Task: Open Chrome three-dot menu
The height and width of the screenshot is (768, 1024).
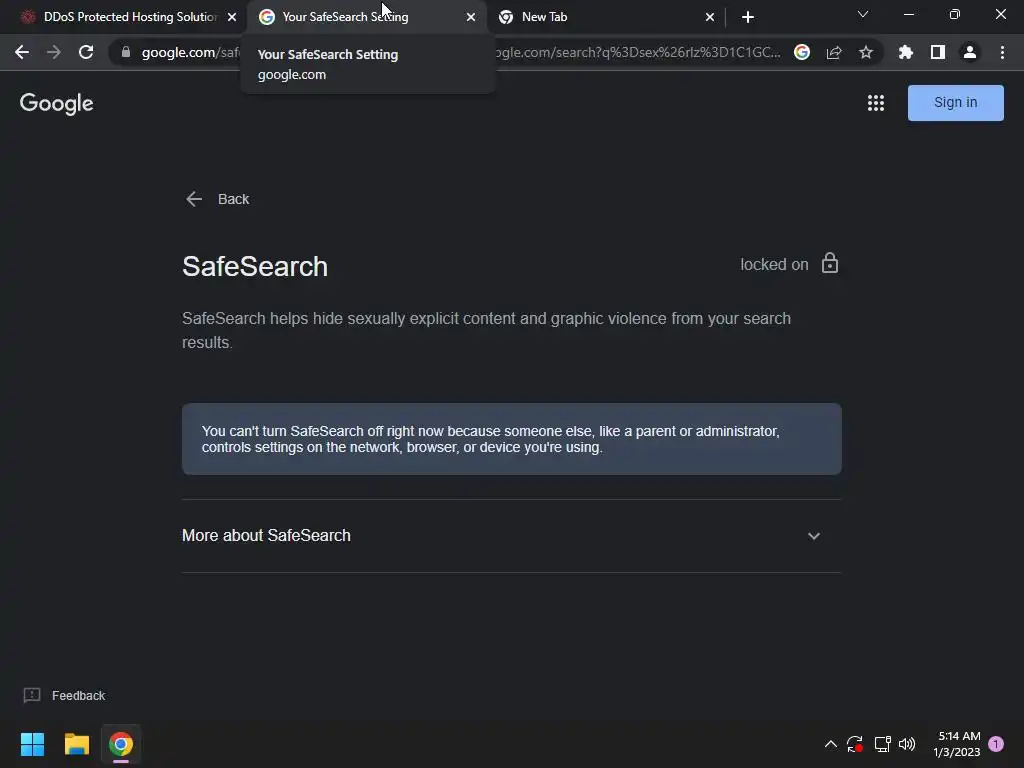Action: click(x=1002, y=52)
